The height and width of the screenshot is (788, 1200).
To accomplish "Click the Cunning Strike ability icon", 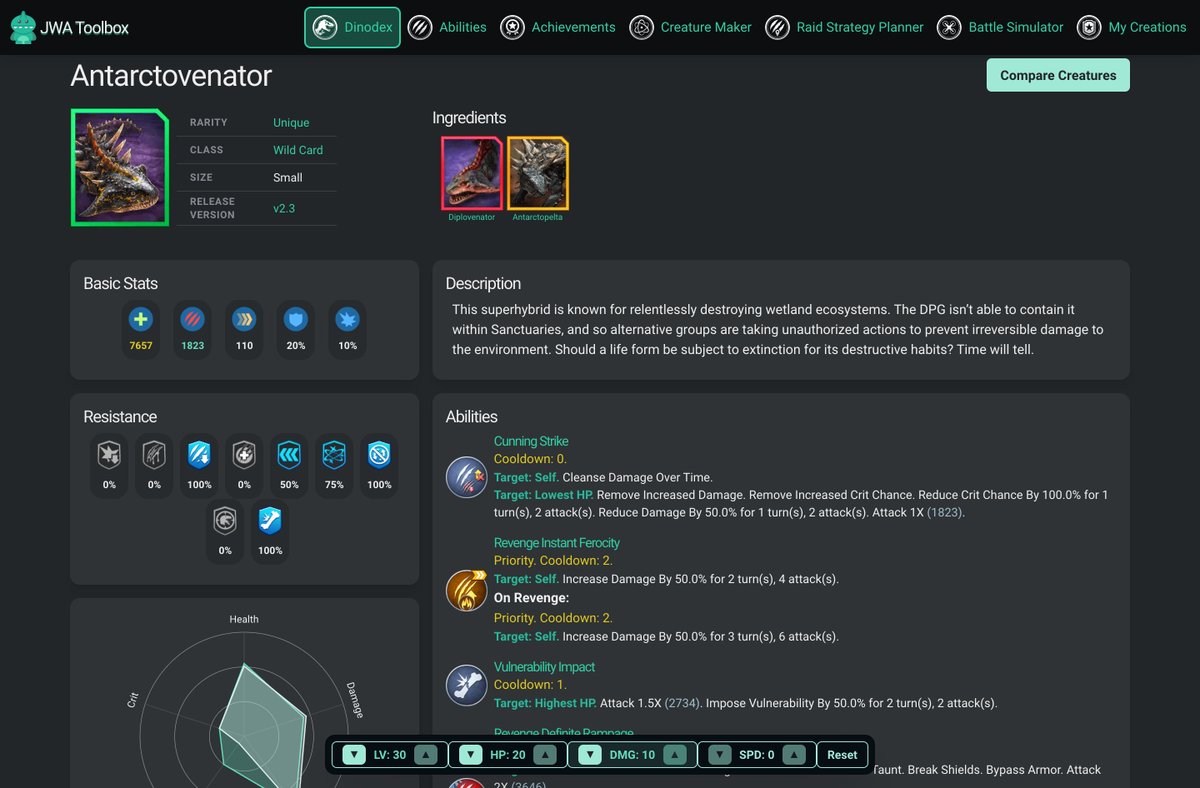I will 466,477.
